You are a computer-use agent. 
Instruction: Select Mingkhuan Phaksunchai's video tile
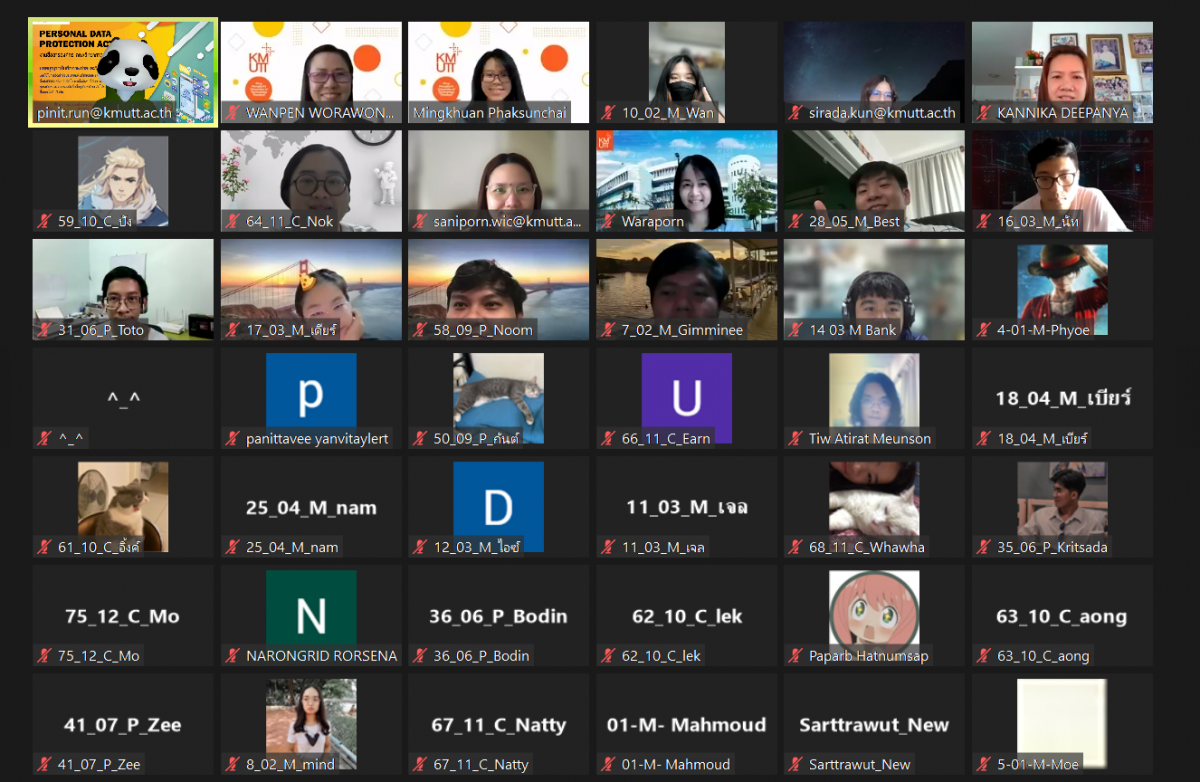[498, 73]
